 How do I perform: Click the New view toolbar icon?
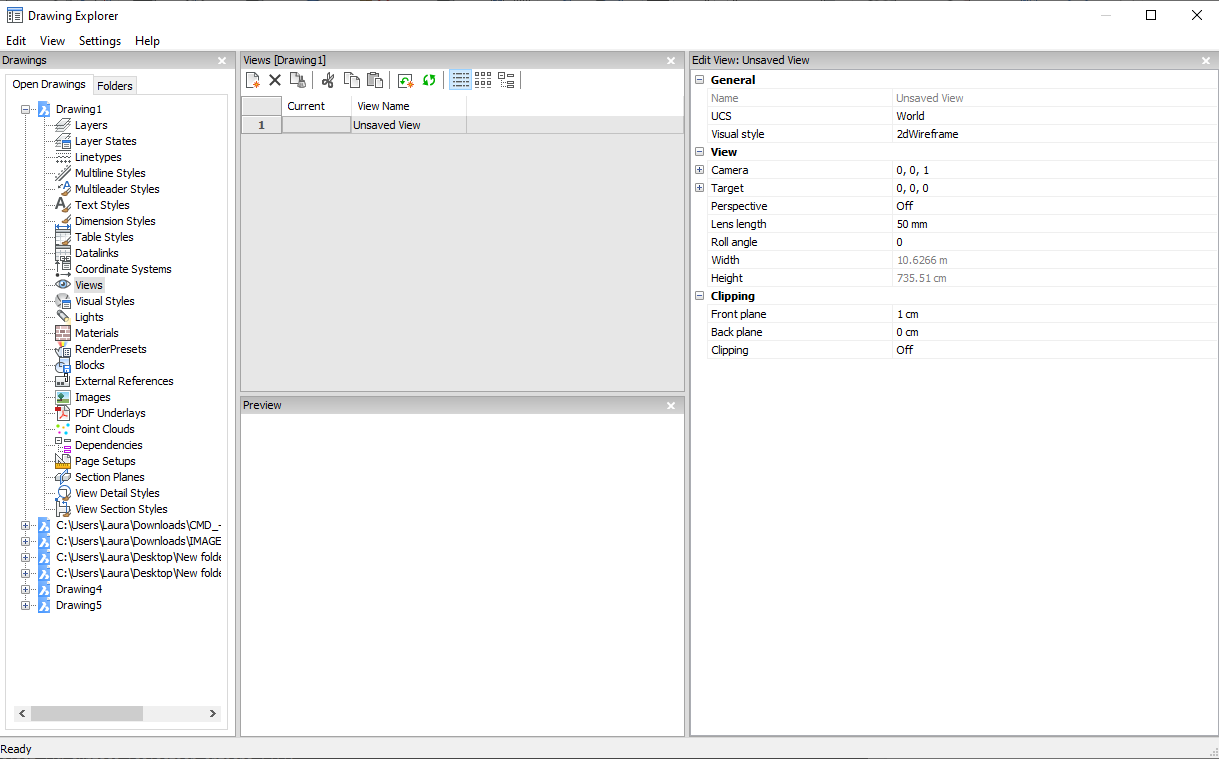(x=253, y=80)
